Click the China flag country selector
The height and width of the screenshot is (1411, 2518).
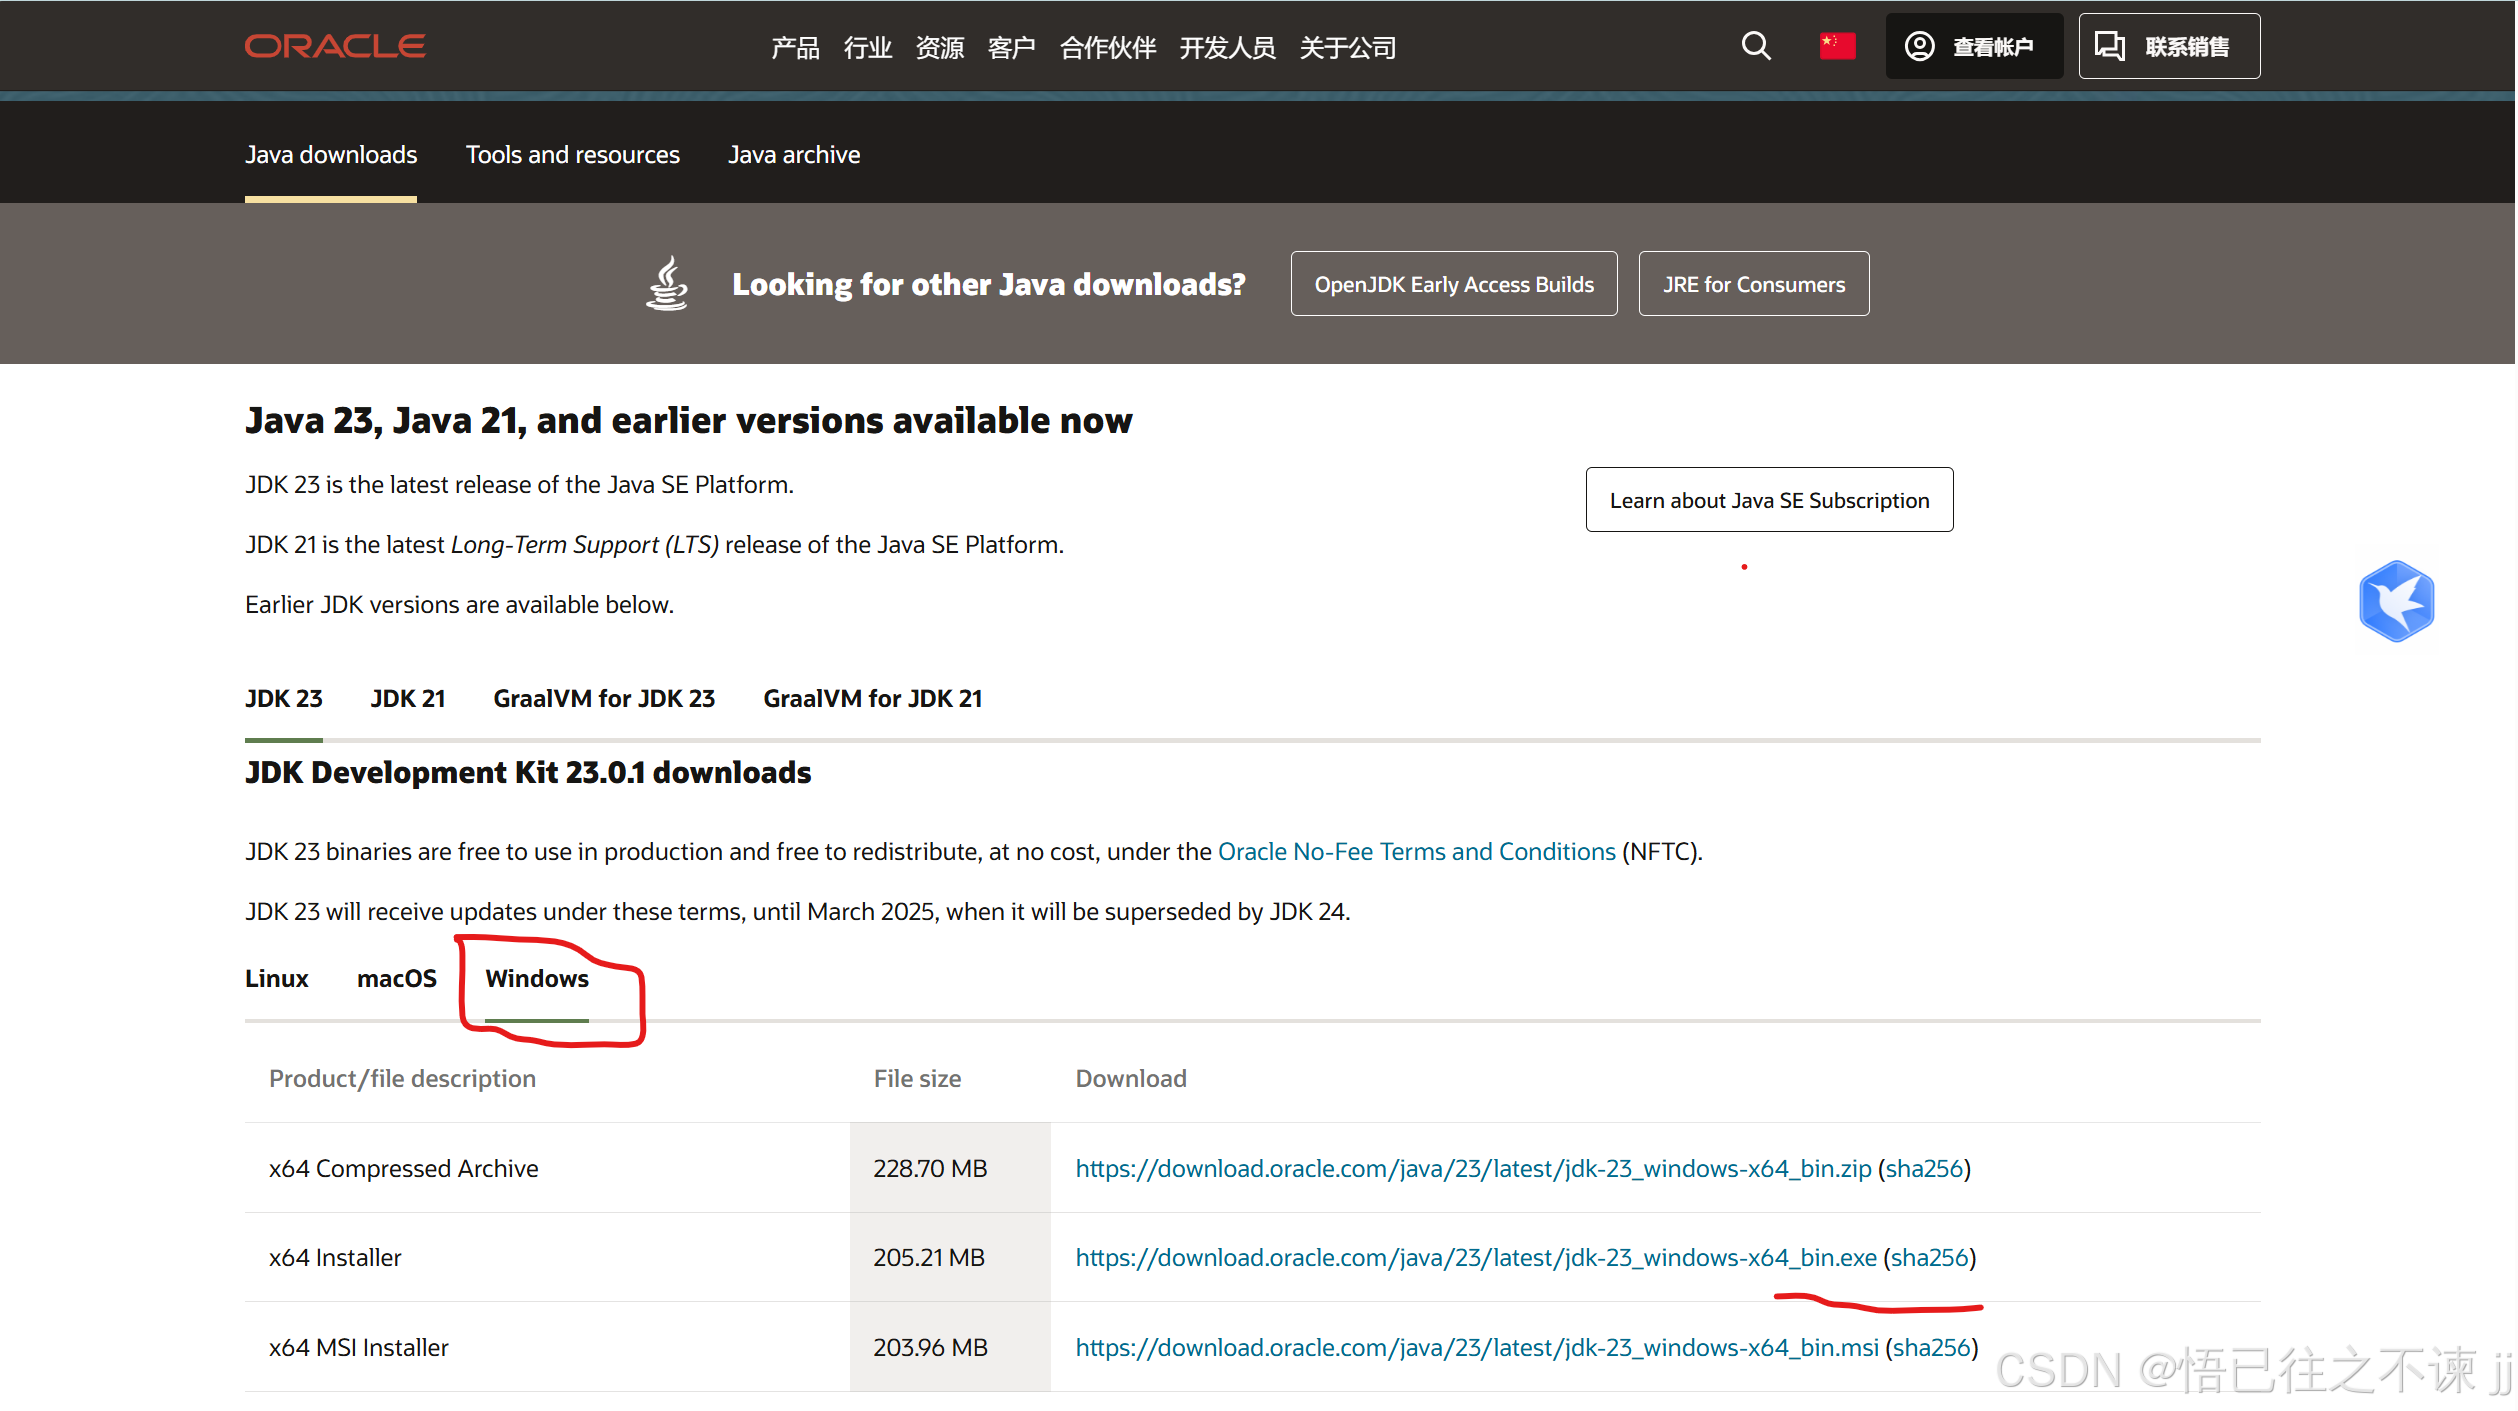1836,46
